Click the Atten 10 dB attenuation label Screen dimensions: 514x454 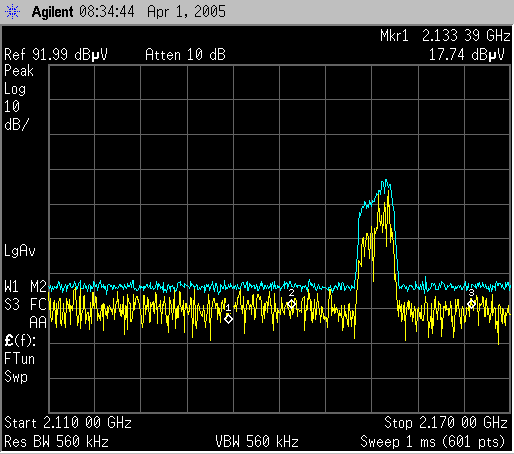tap(185, 54)
